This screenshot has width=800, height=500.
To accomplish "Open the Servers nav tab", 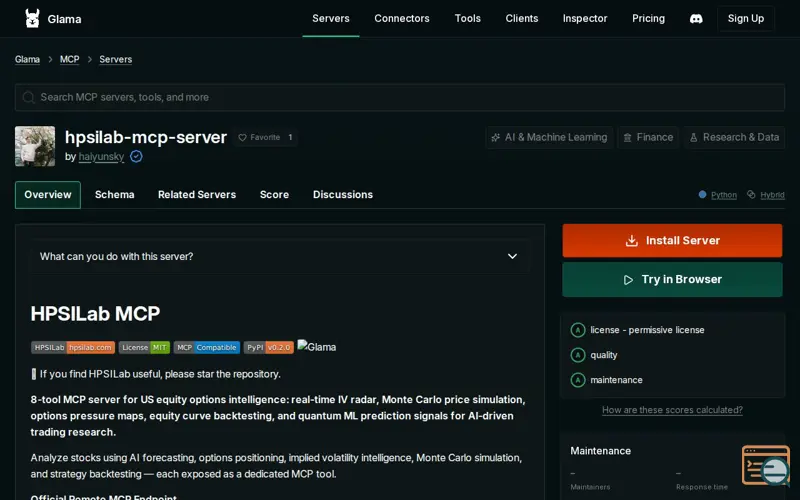I will [331, 19].
